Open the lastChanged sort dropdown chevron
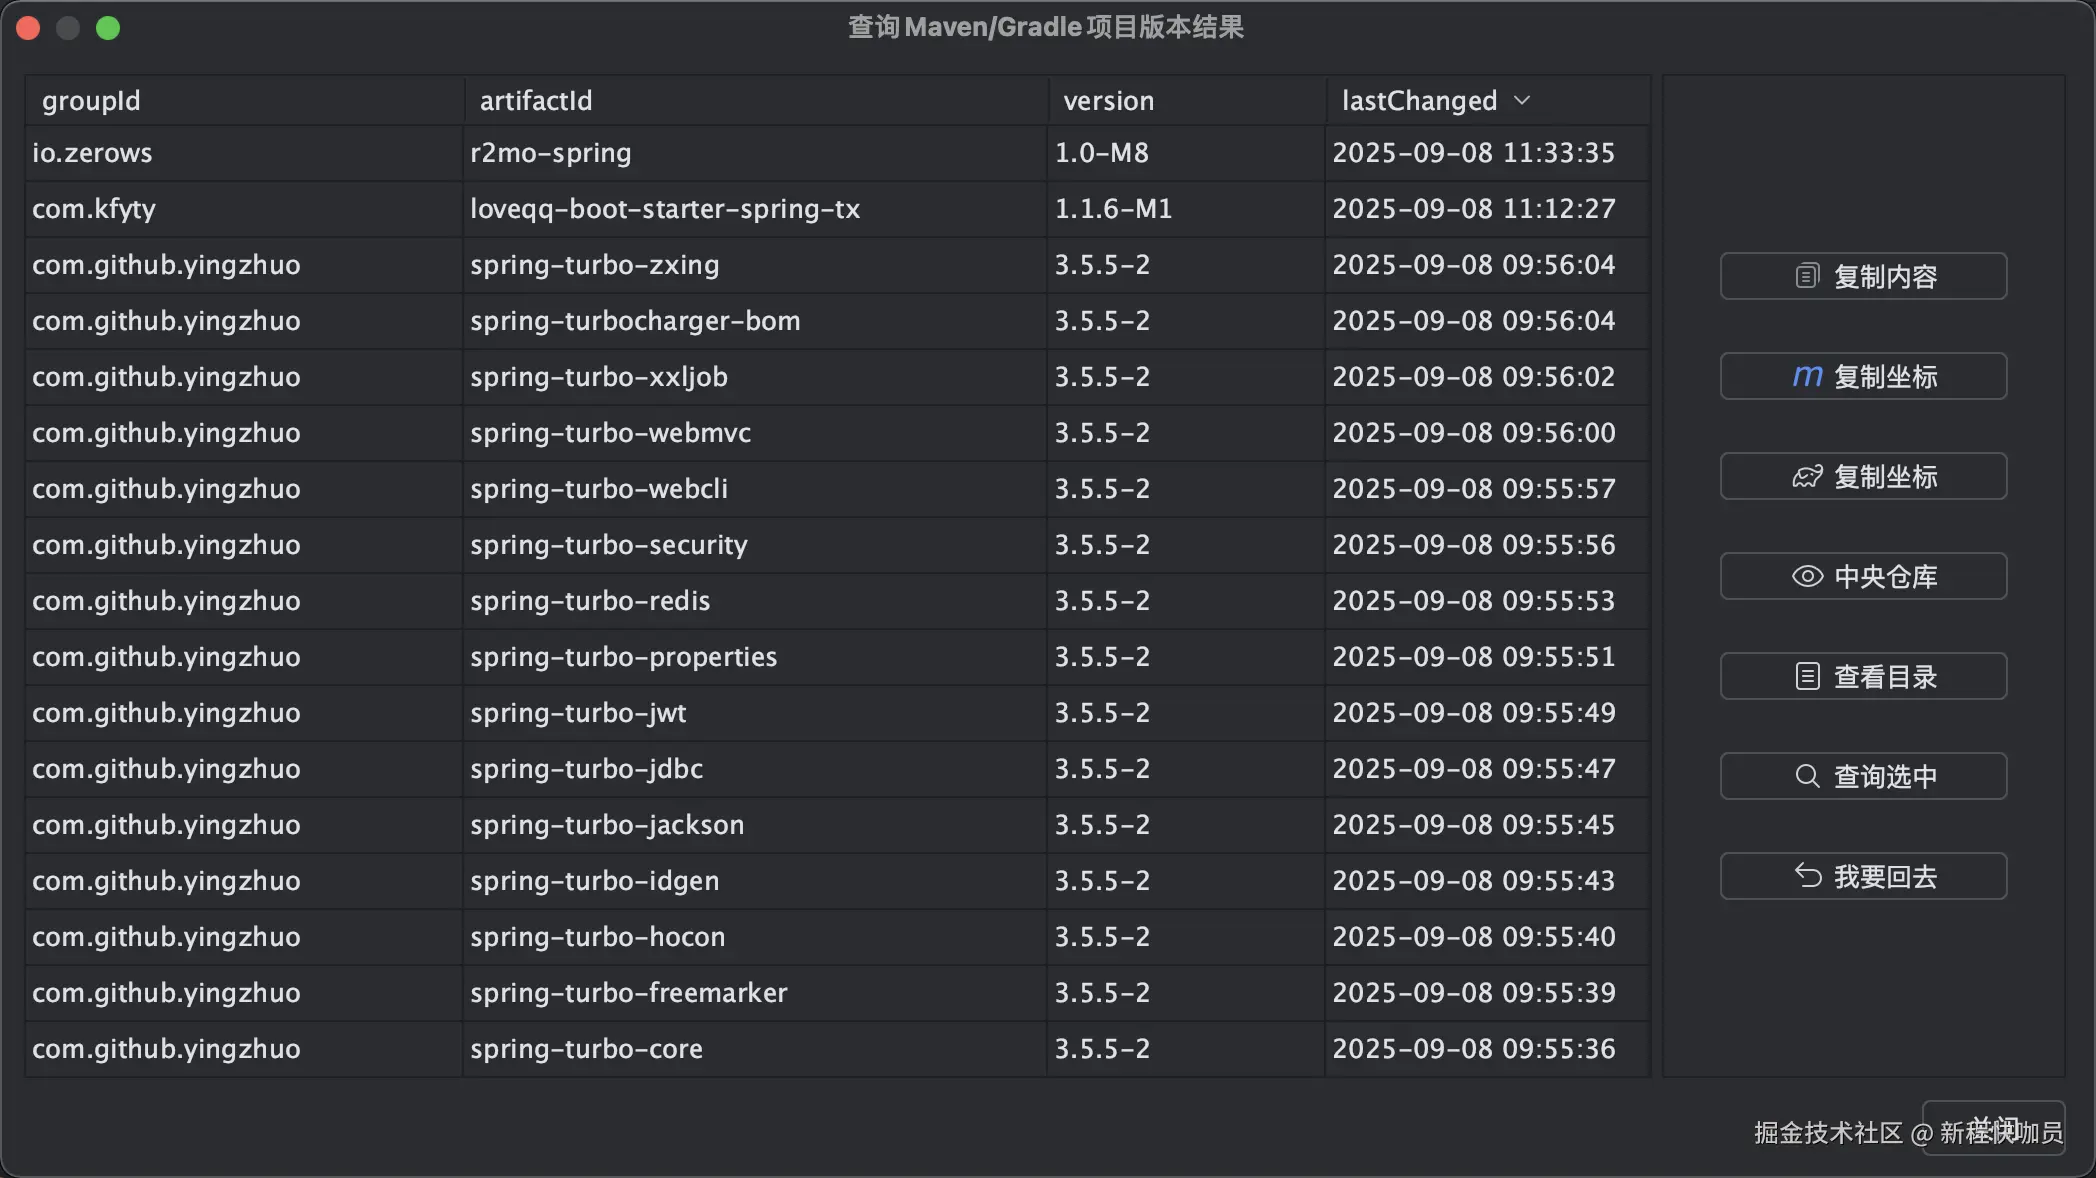Image resolution: width=2096 pixels, height=1178 pixels. pos(1523,101)
